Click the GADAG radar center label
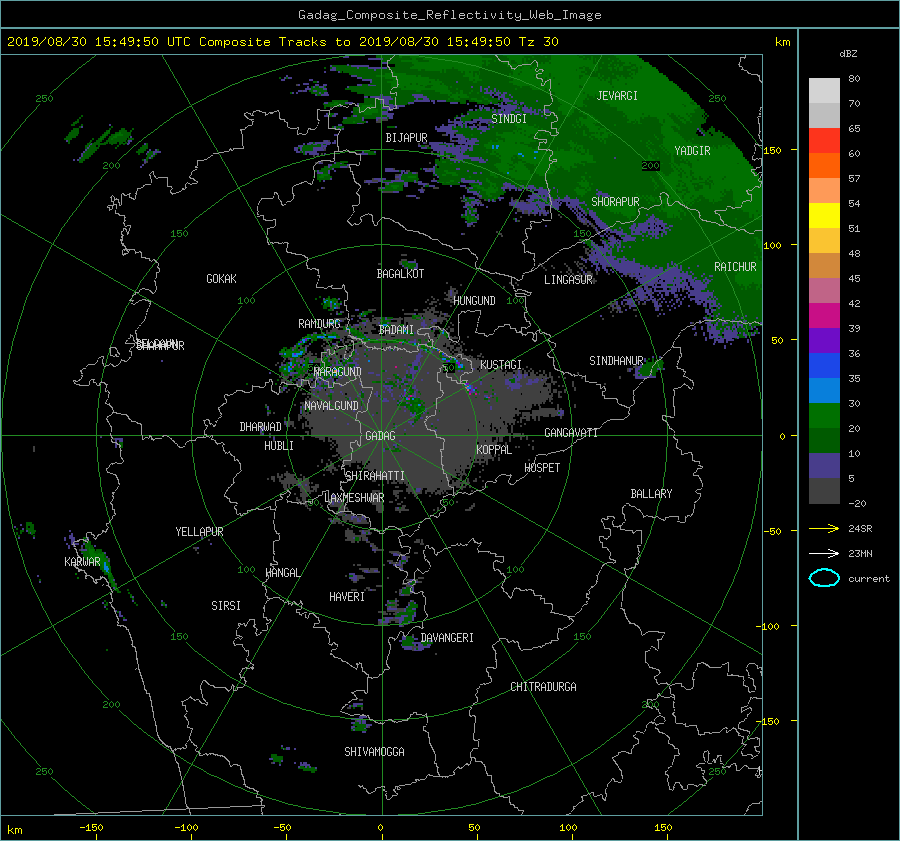 tap(381, 436)
